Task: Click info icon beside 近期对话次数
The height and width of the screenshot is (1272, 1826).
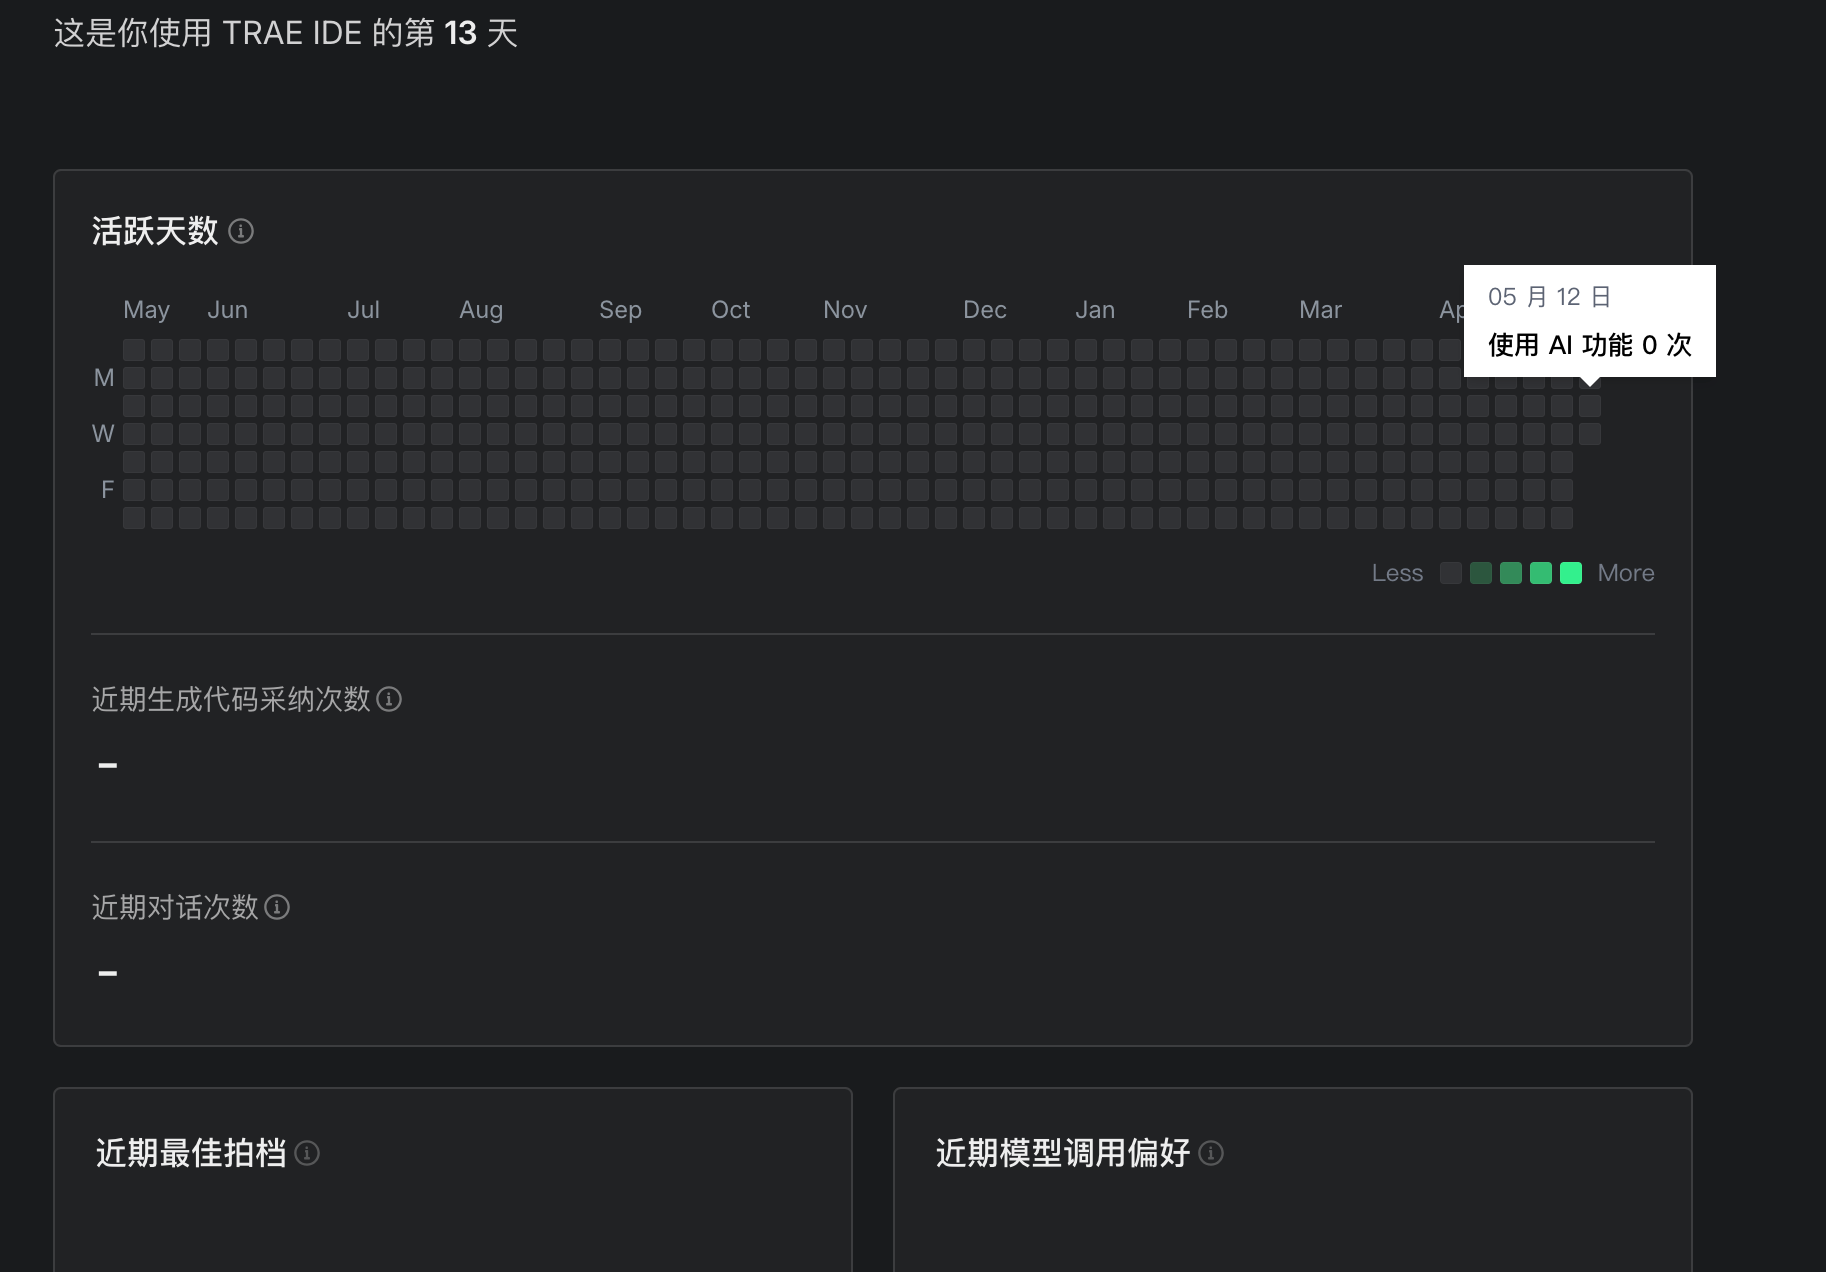Action: point(277,907)
